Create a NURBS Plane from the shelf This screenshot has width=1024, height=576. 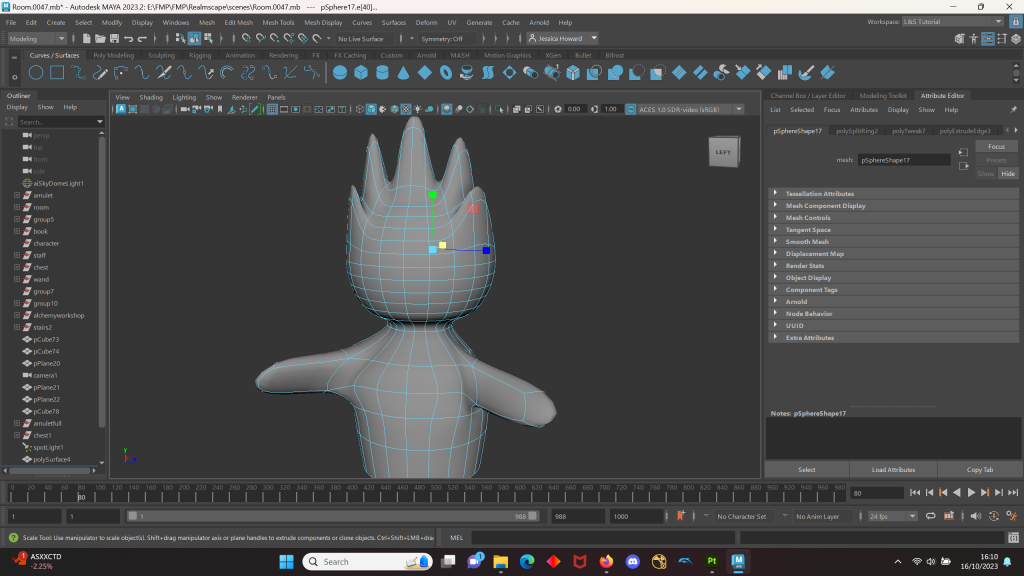tap(424, 72)
